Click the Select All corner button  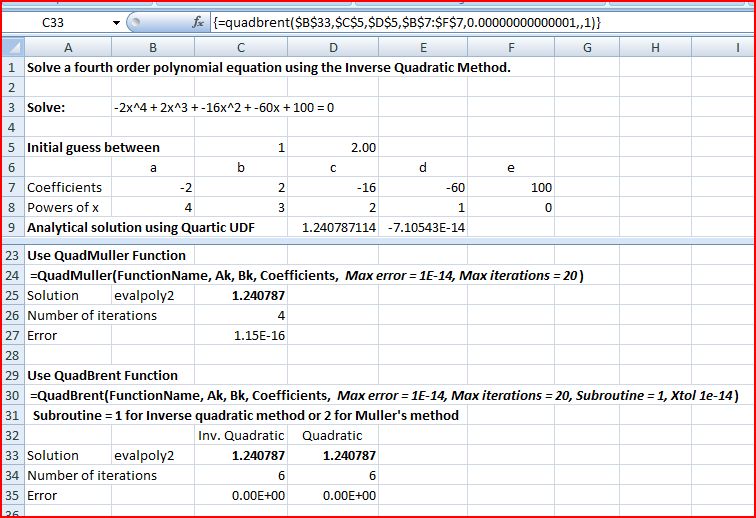click(11, 47)
